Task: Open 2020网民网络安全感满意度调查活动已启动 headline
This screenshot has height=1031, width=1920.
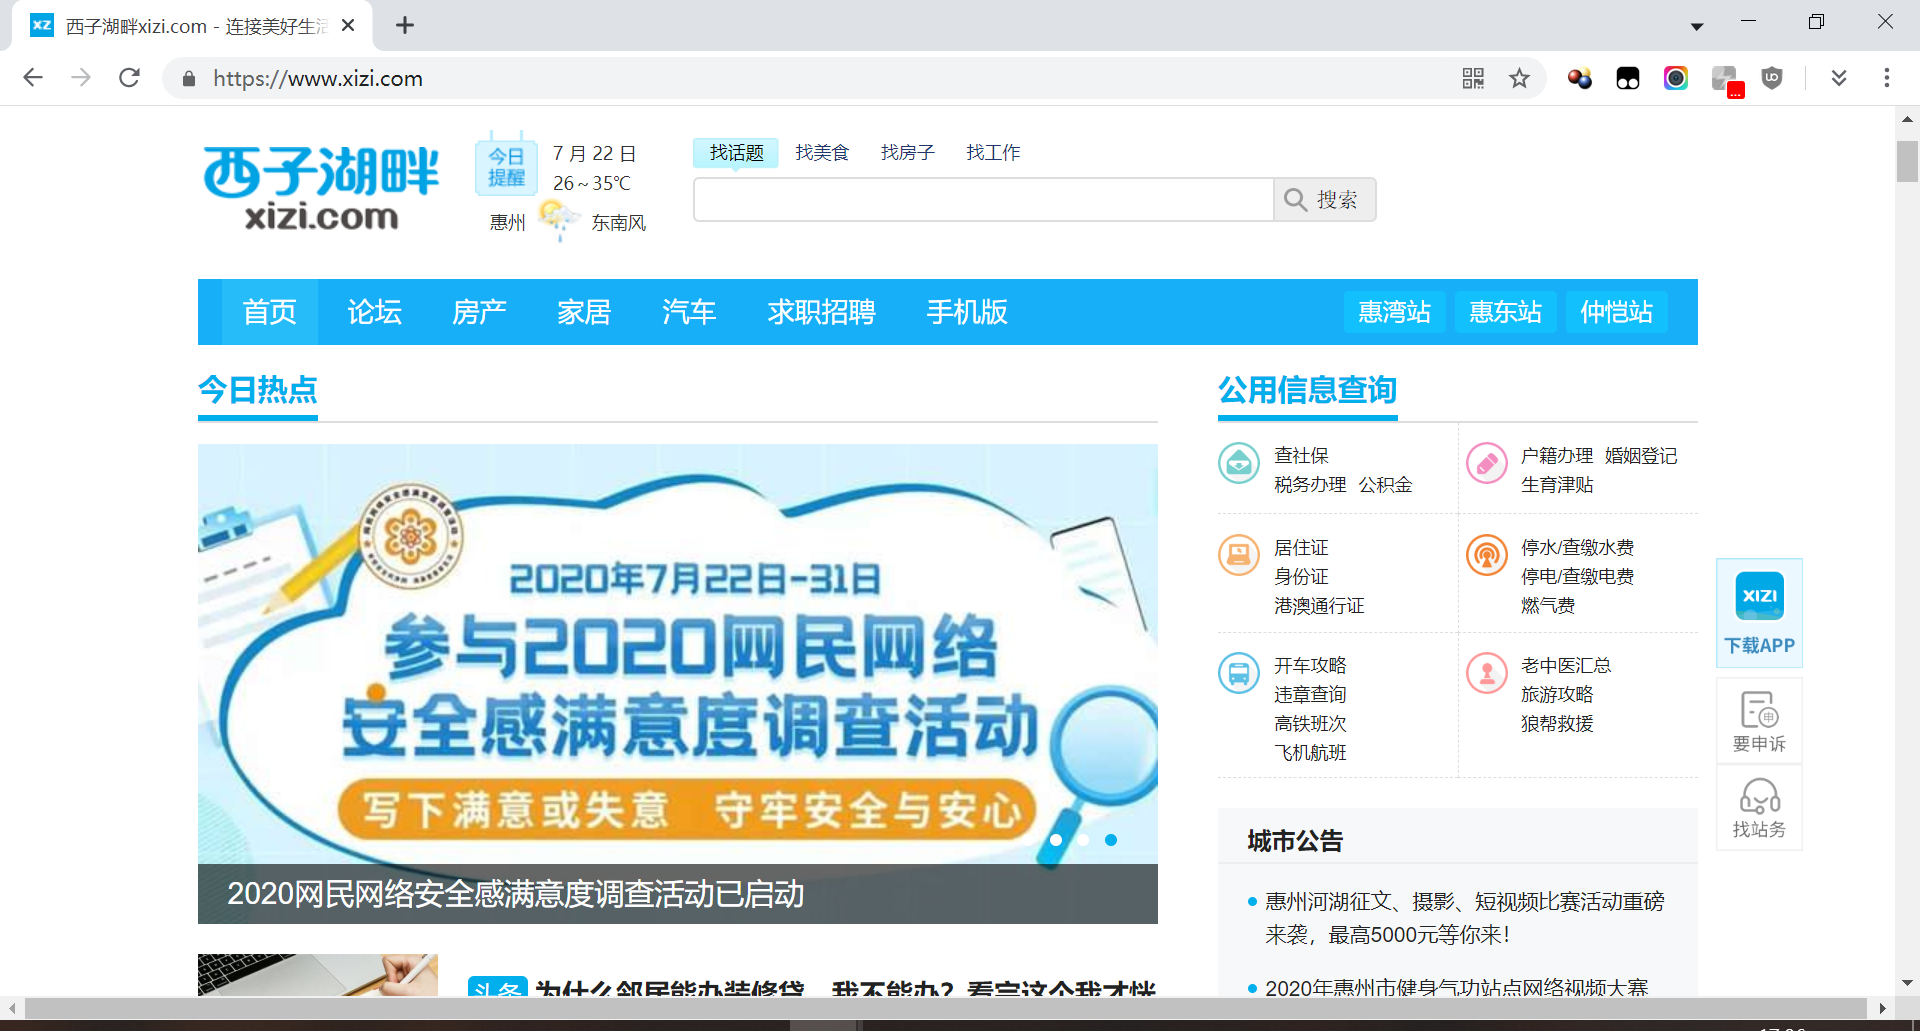Action: 515,894
